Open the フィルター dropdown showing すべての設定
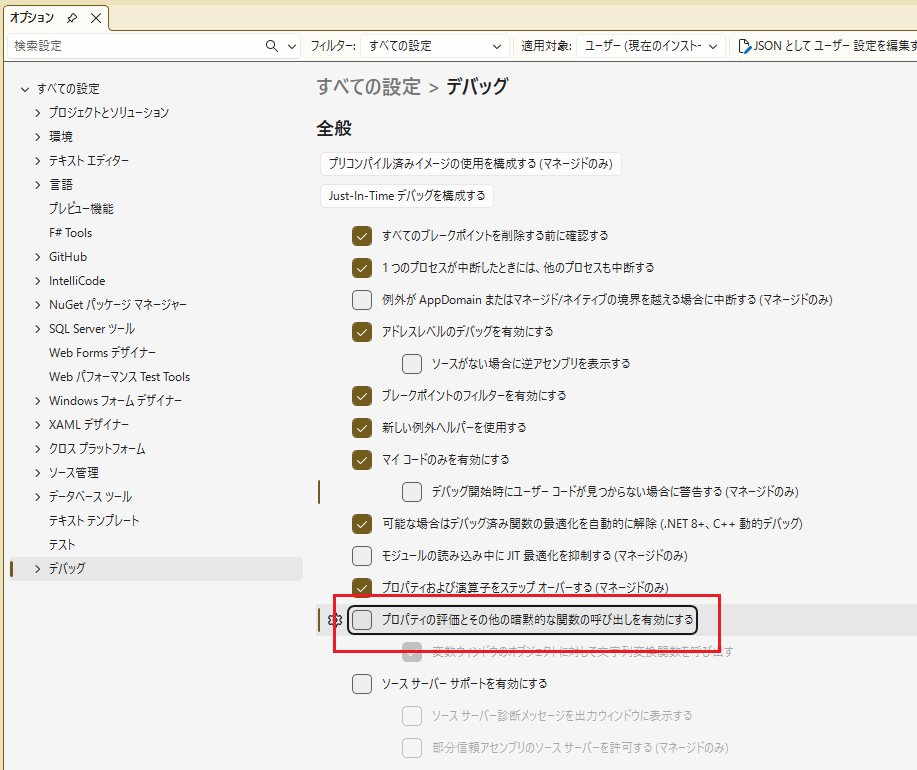The image size is (917, 770). pyautogui.click(x=435, y=46)
